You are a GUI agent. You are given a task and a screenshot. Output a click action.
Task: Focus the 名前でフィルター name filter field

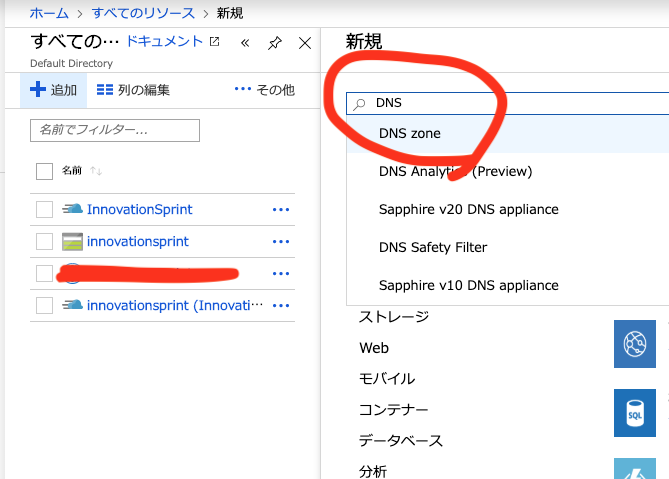pyautogui.click(x=115, y=130)
